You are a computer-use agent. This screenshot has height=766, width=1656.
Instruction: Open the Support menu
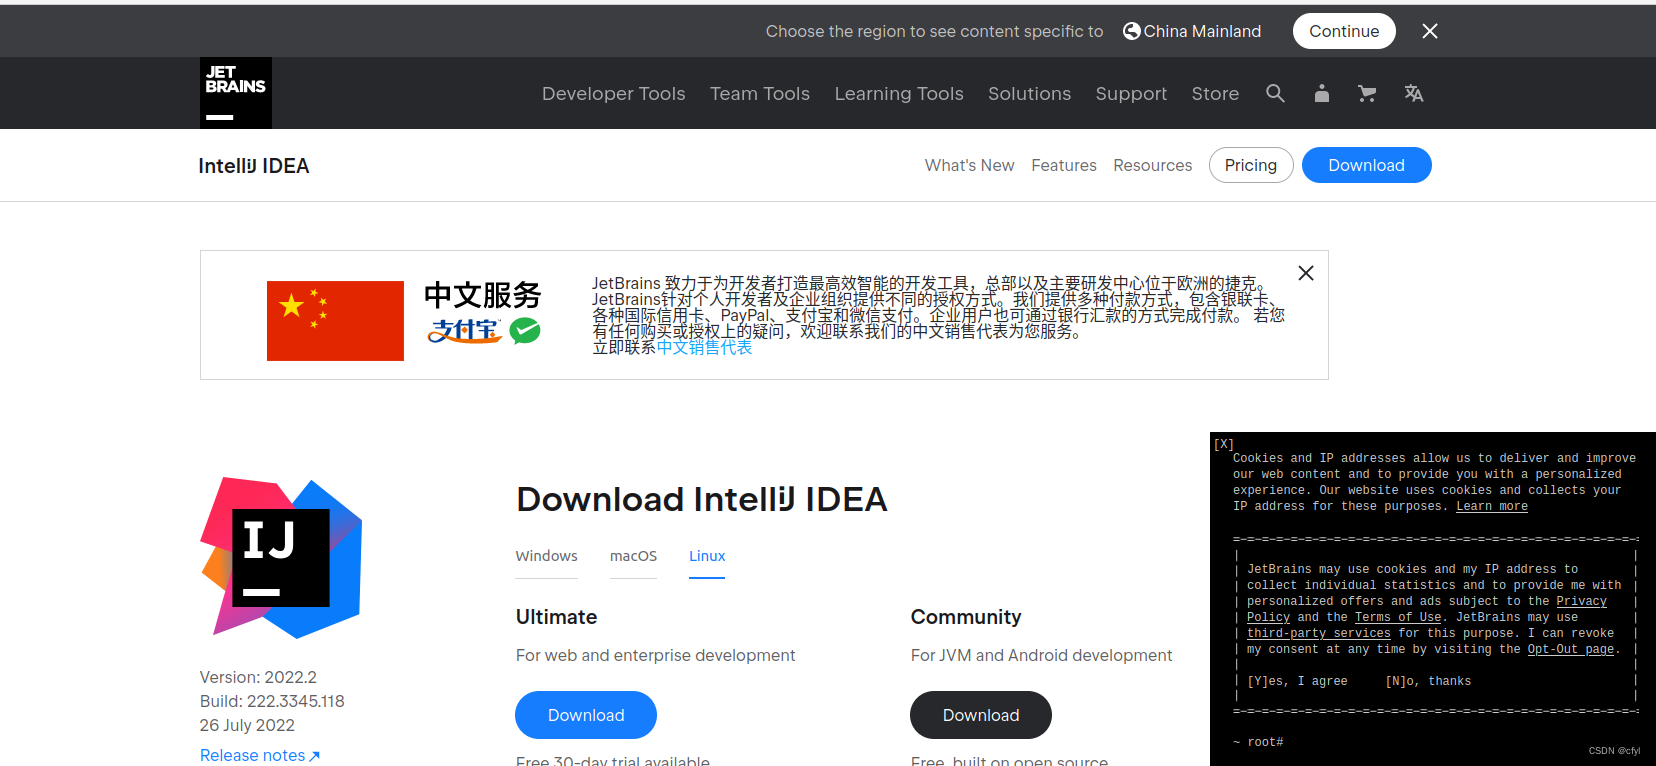pos(1131,93)
